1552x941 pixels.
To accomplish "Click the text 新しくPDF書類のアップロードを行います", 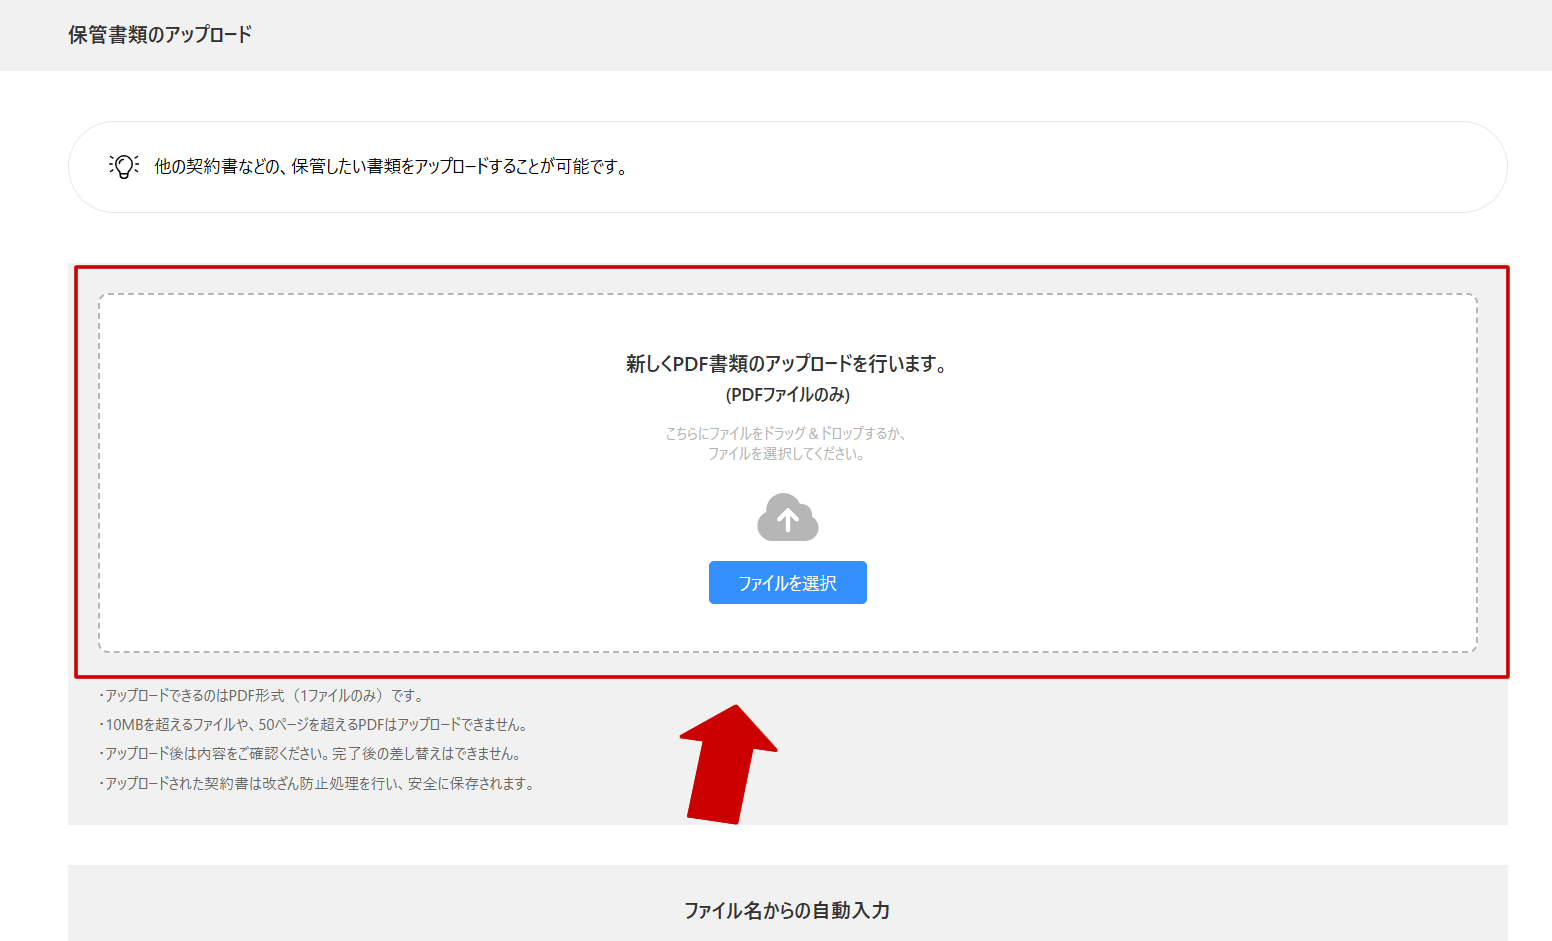I will 787,364.
